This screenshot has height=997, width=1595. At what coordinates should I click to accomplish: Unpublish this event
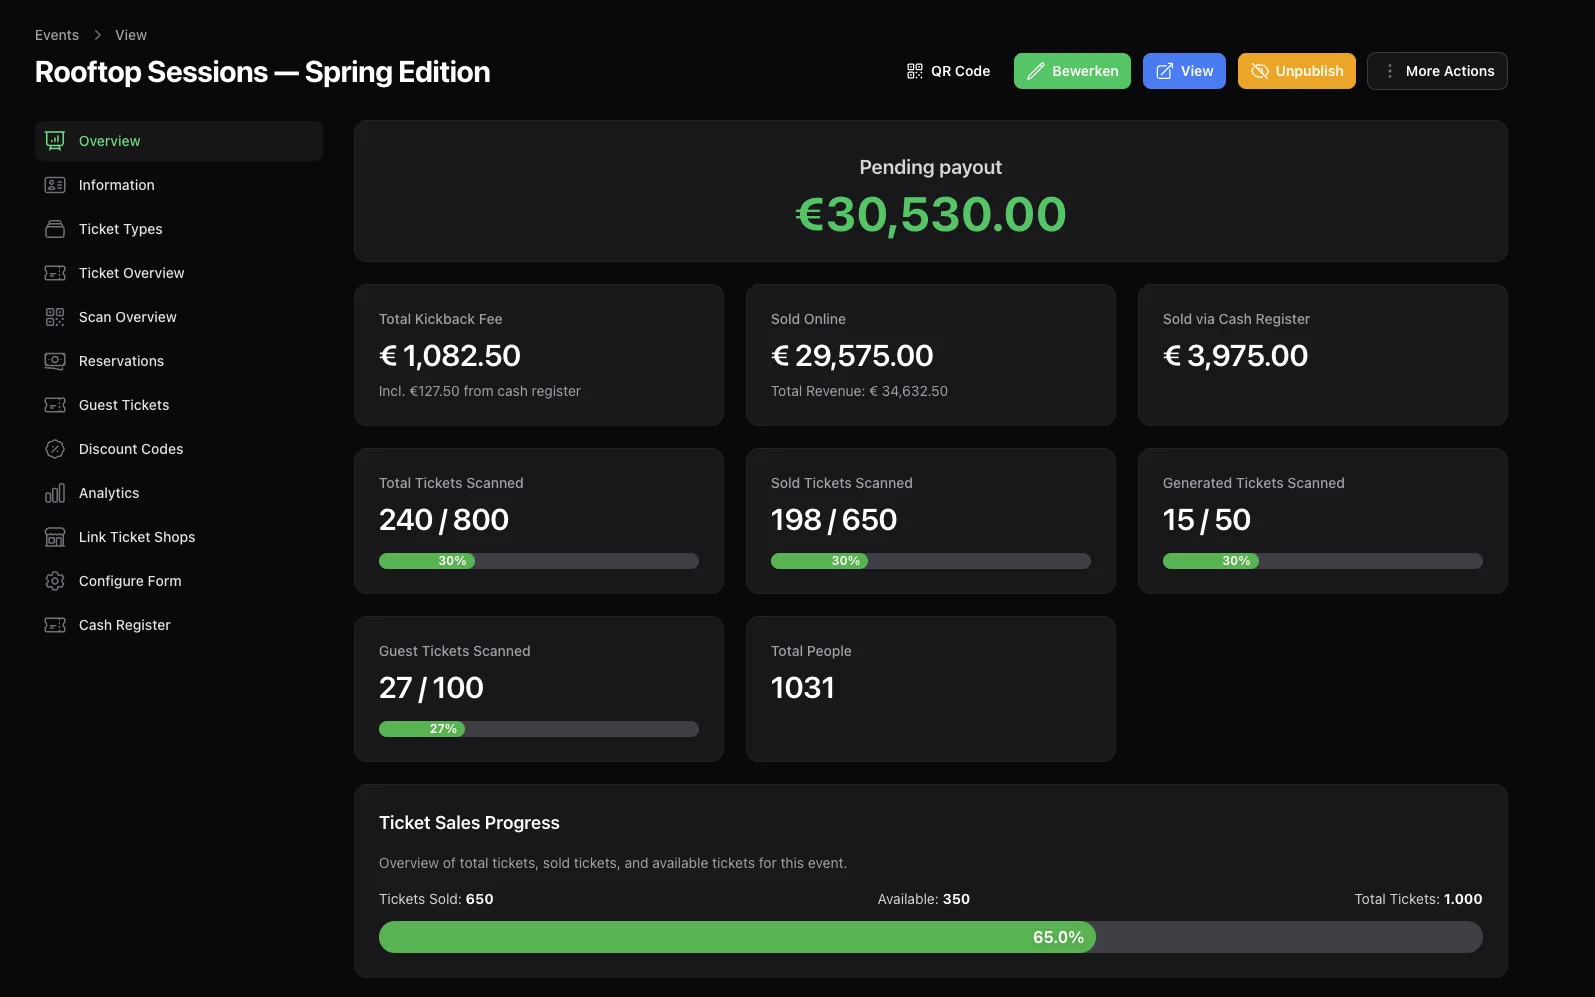(x=1296, y=71)
